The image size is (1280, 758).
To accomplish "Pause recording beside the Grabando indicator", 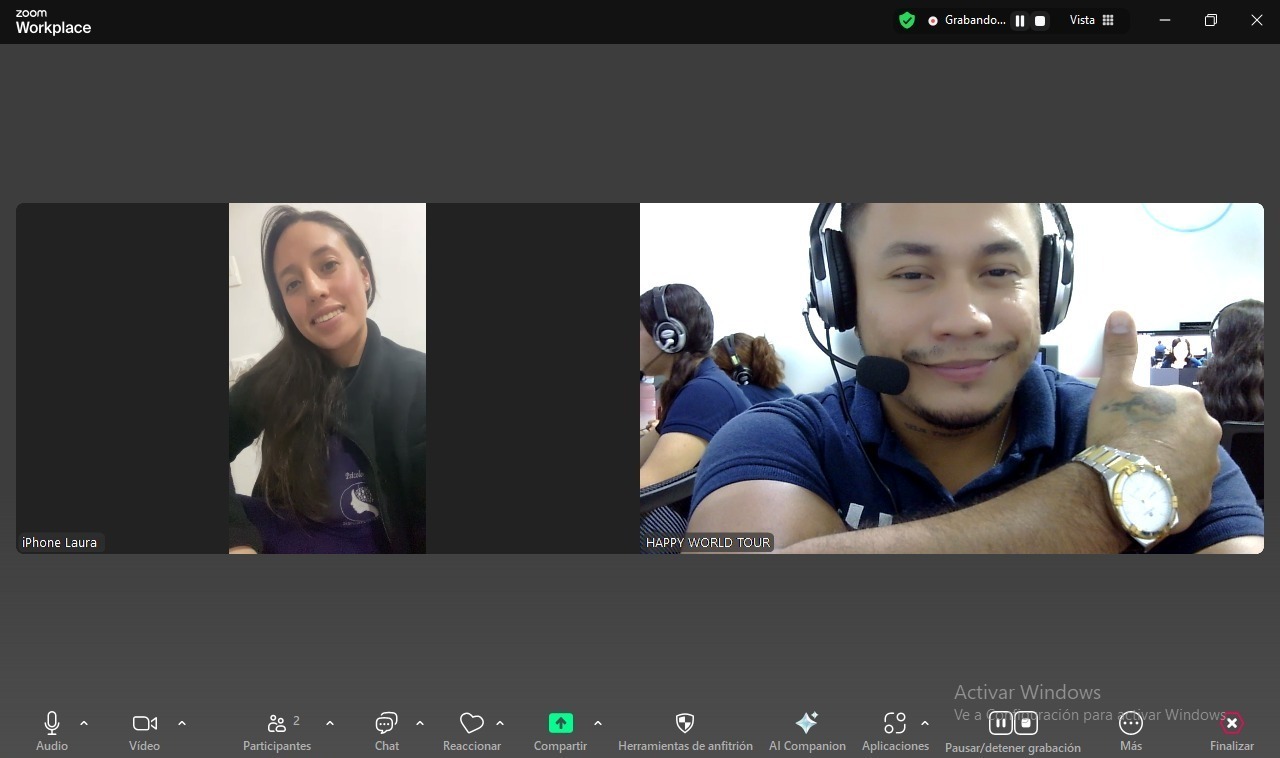I will 1020,21.
